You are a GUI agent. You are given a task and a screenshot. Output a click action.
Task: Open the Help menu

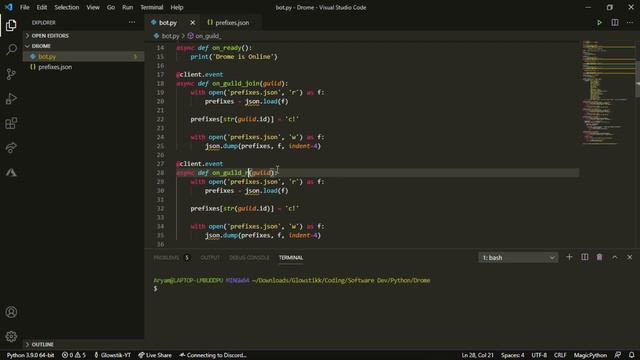click(x=177, y=7)
